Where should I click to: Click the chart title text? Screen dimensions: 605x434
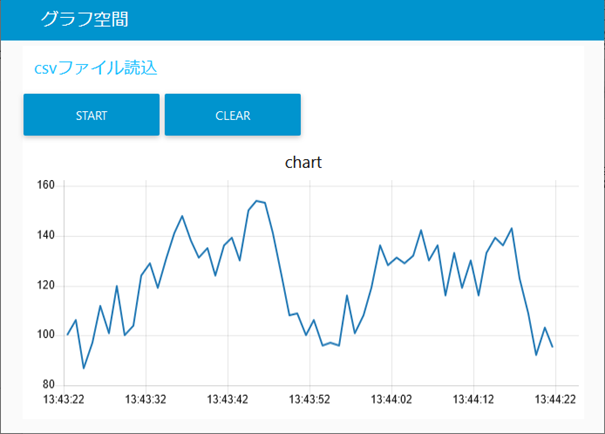pos(303,162)
